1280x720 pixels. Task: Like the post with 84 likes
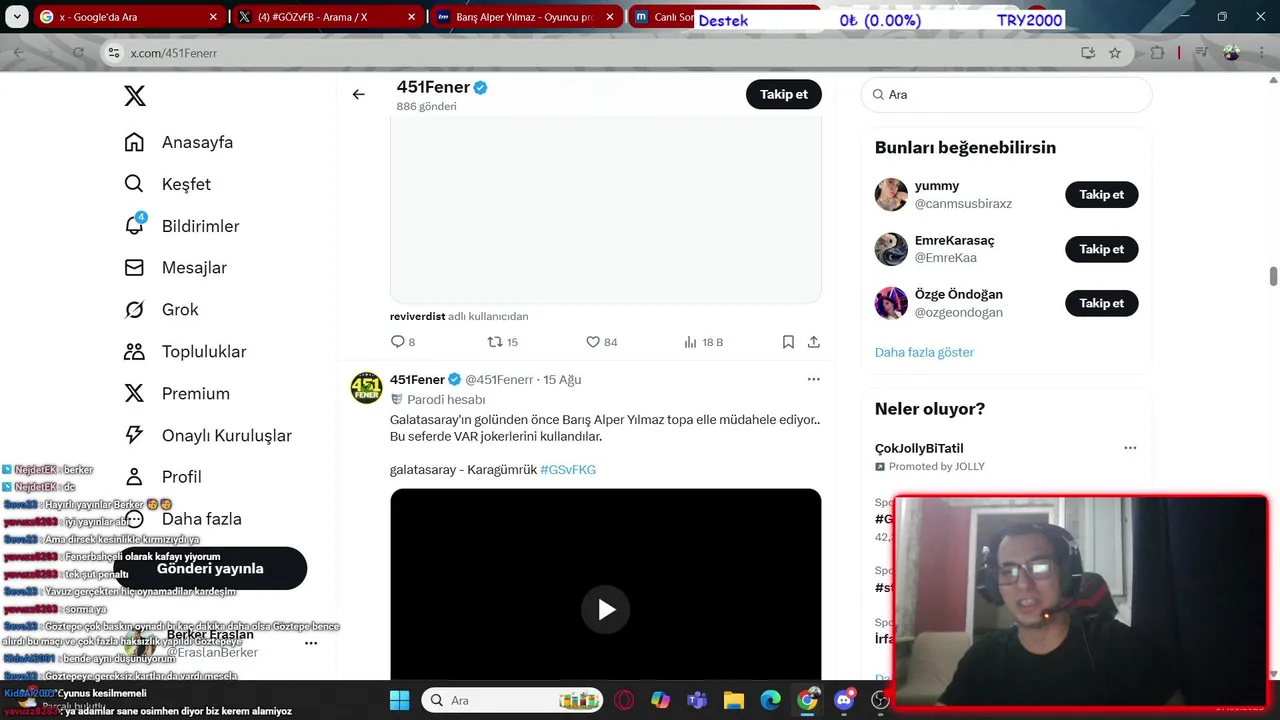point(601,342)
